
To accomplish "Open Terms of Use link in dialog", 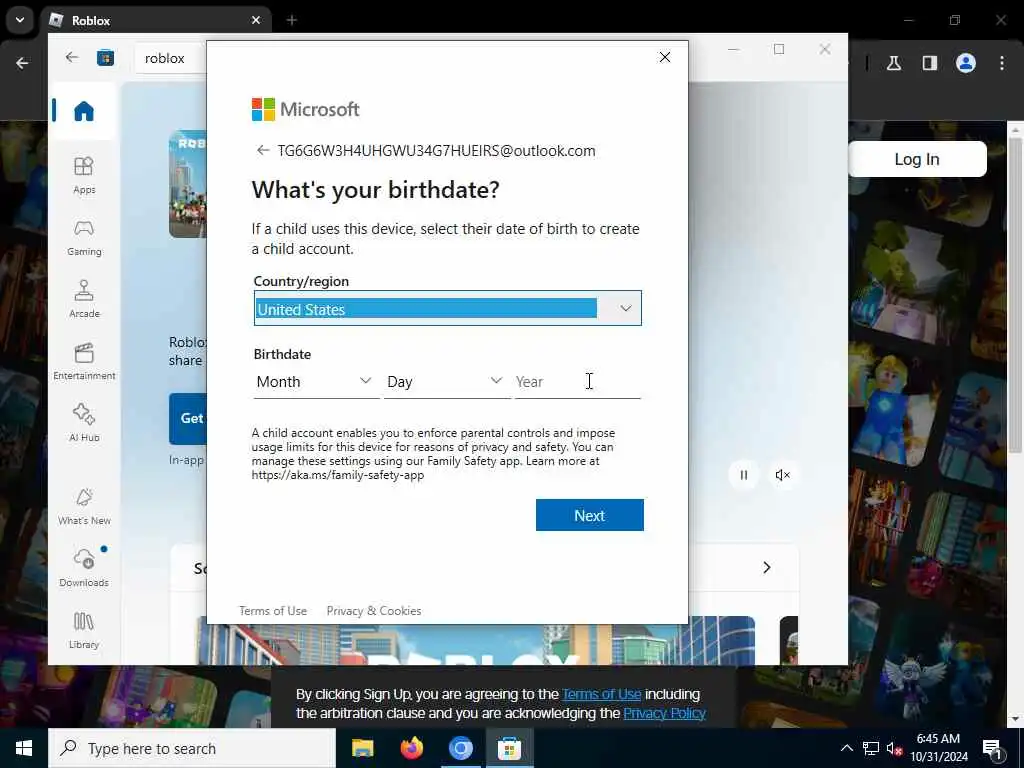I will (273, 611).
